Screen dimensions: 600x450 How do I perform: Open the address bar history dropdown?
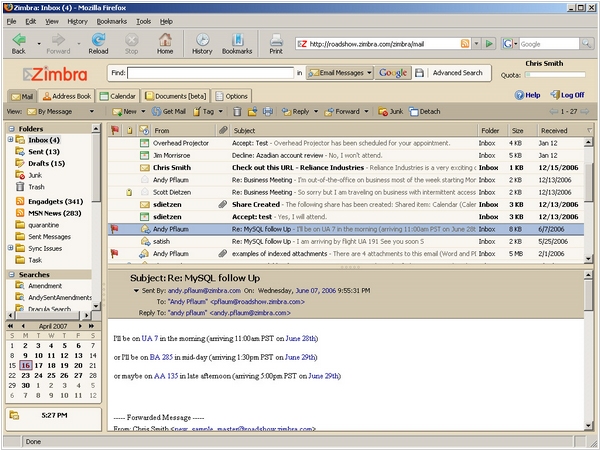coord(476,44)
